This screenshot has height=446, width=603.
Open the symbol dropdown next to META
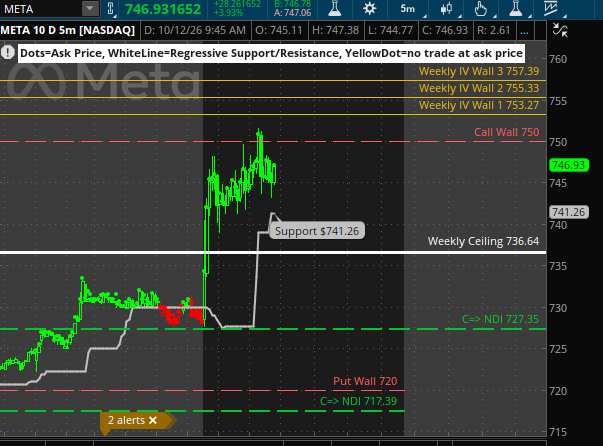pyautogui.click(x=90, y=9)
